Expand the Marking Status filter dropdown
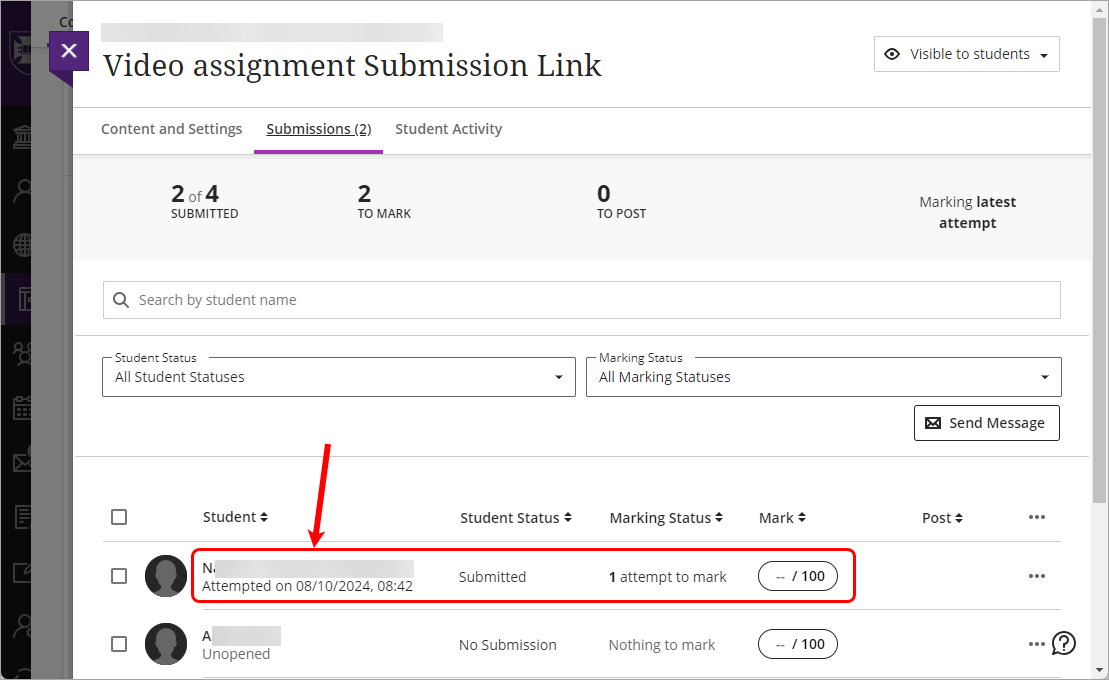This screenshot has width=1109, height=680. coord(823,377)
